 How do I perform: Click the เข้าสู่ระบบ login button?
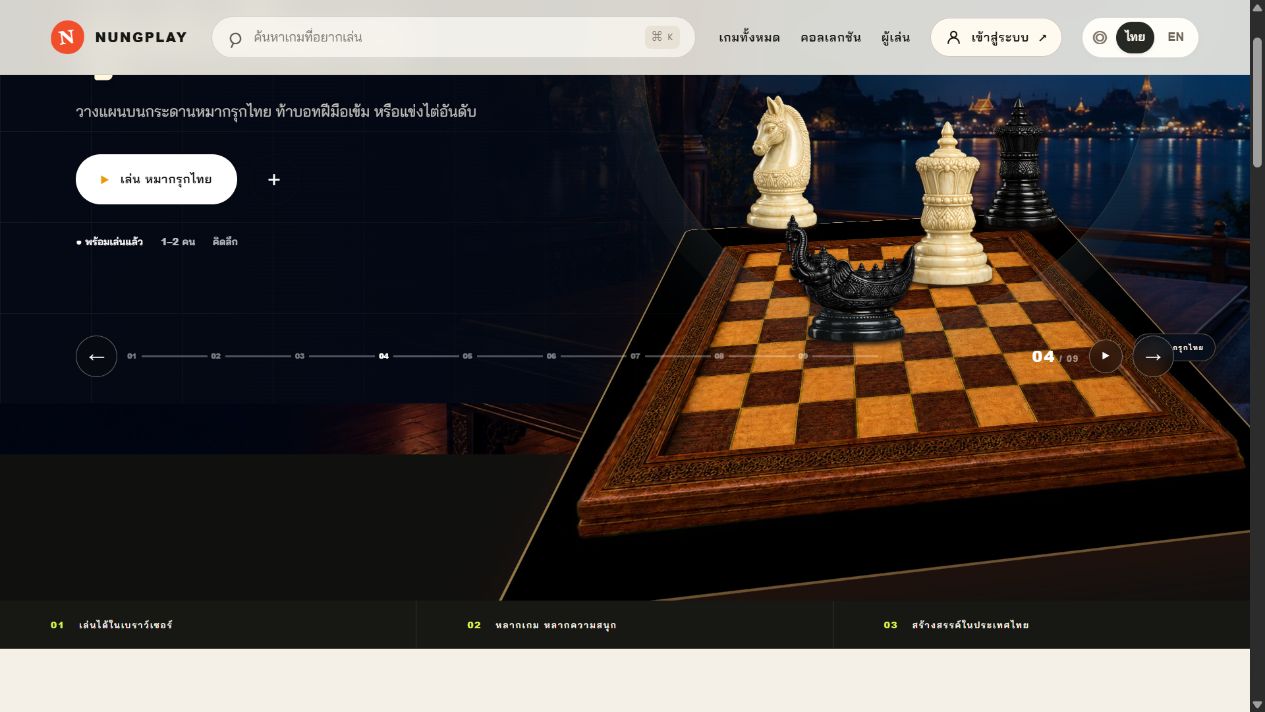pyautogui.click(x=996, y=37)
